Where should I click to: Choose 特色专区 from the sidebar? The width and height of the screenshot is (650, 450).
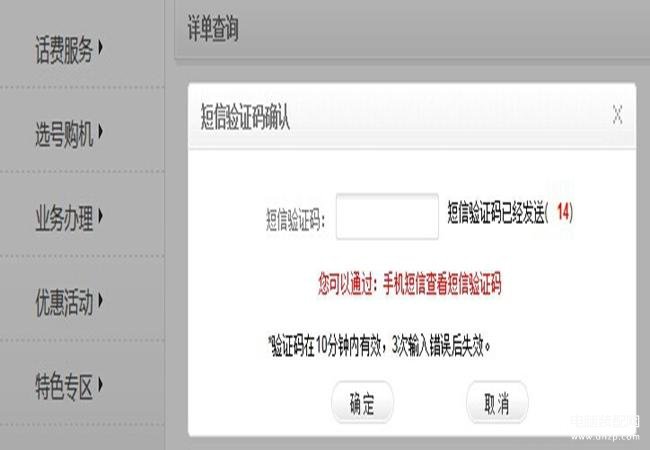point(64,387)
